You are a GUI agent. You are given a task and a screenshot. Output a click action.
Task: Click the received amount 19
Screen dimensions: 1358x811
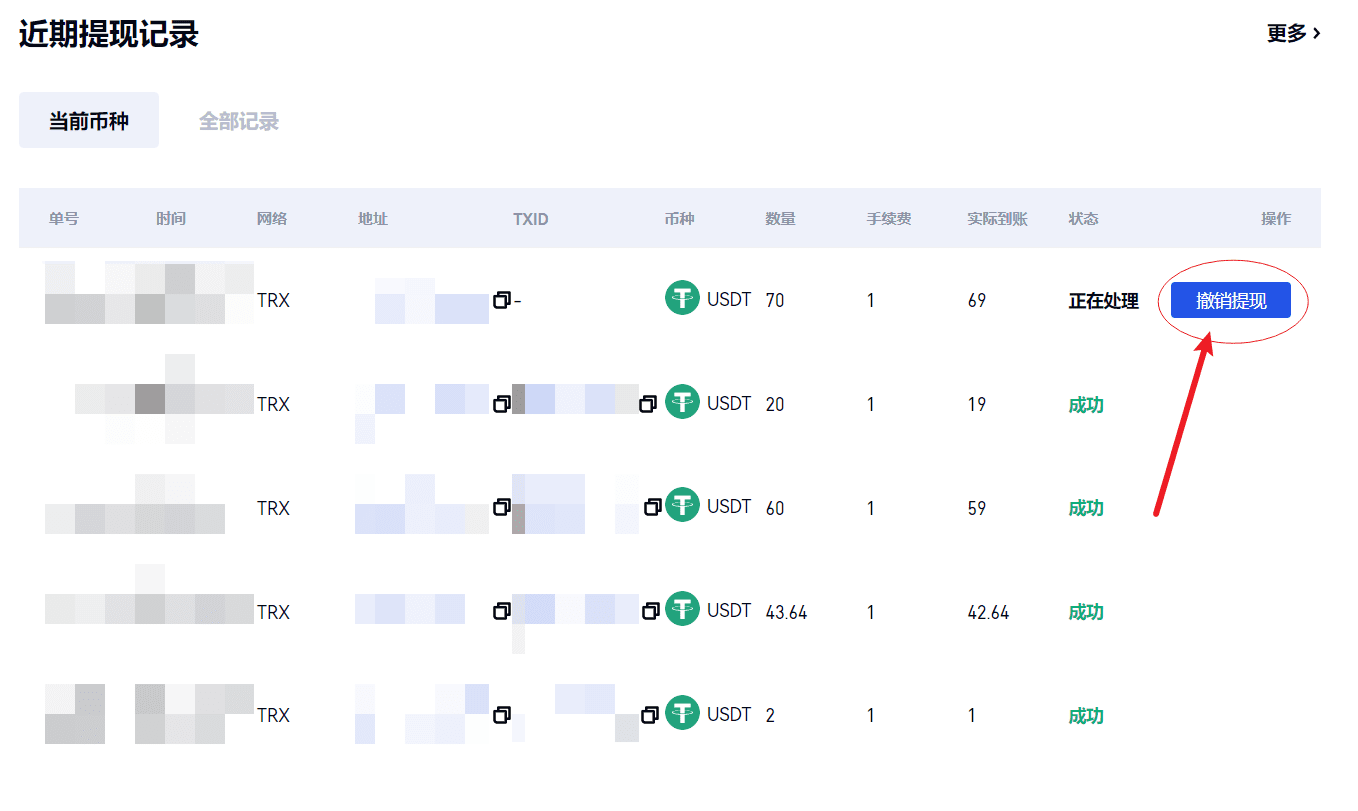(977, 404)
